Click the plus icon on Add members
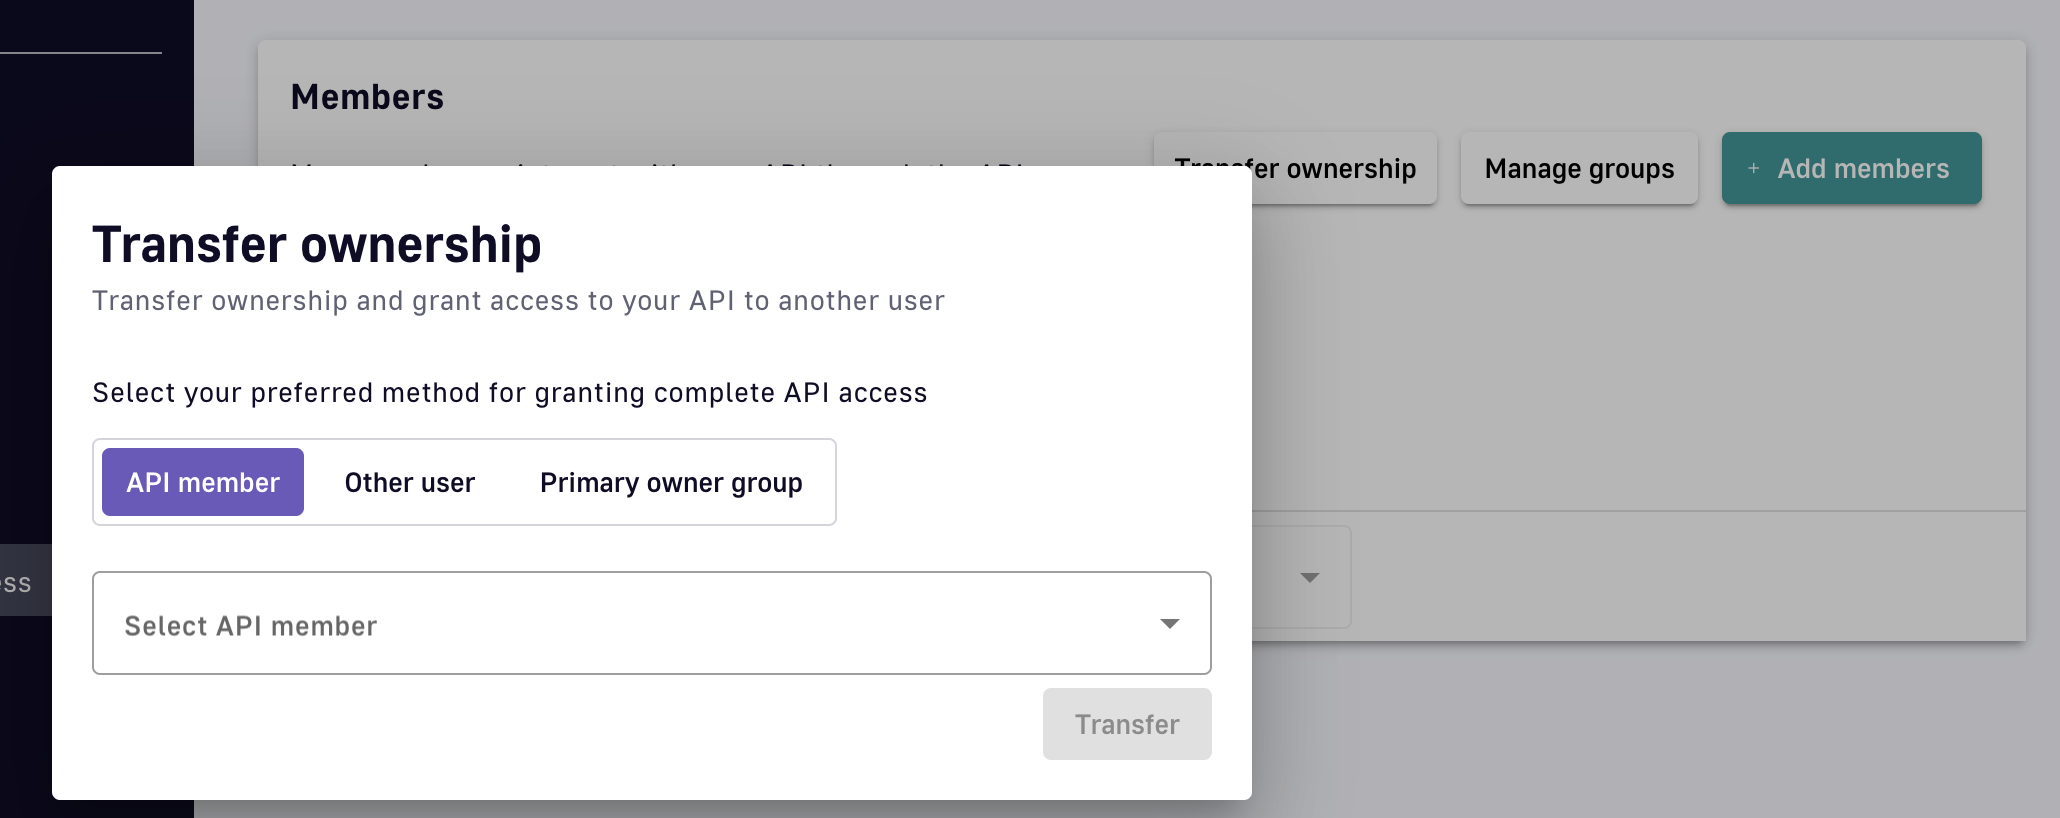This screenshot has width=2060, height=818. click(1753, 169)
